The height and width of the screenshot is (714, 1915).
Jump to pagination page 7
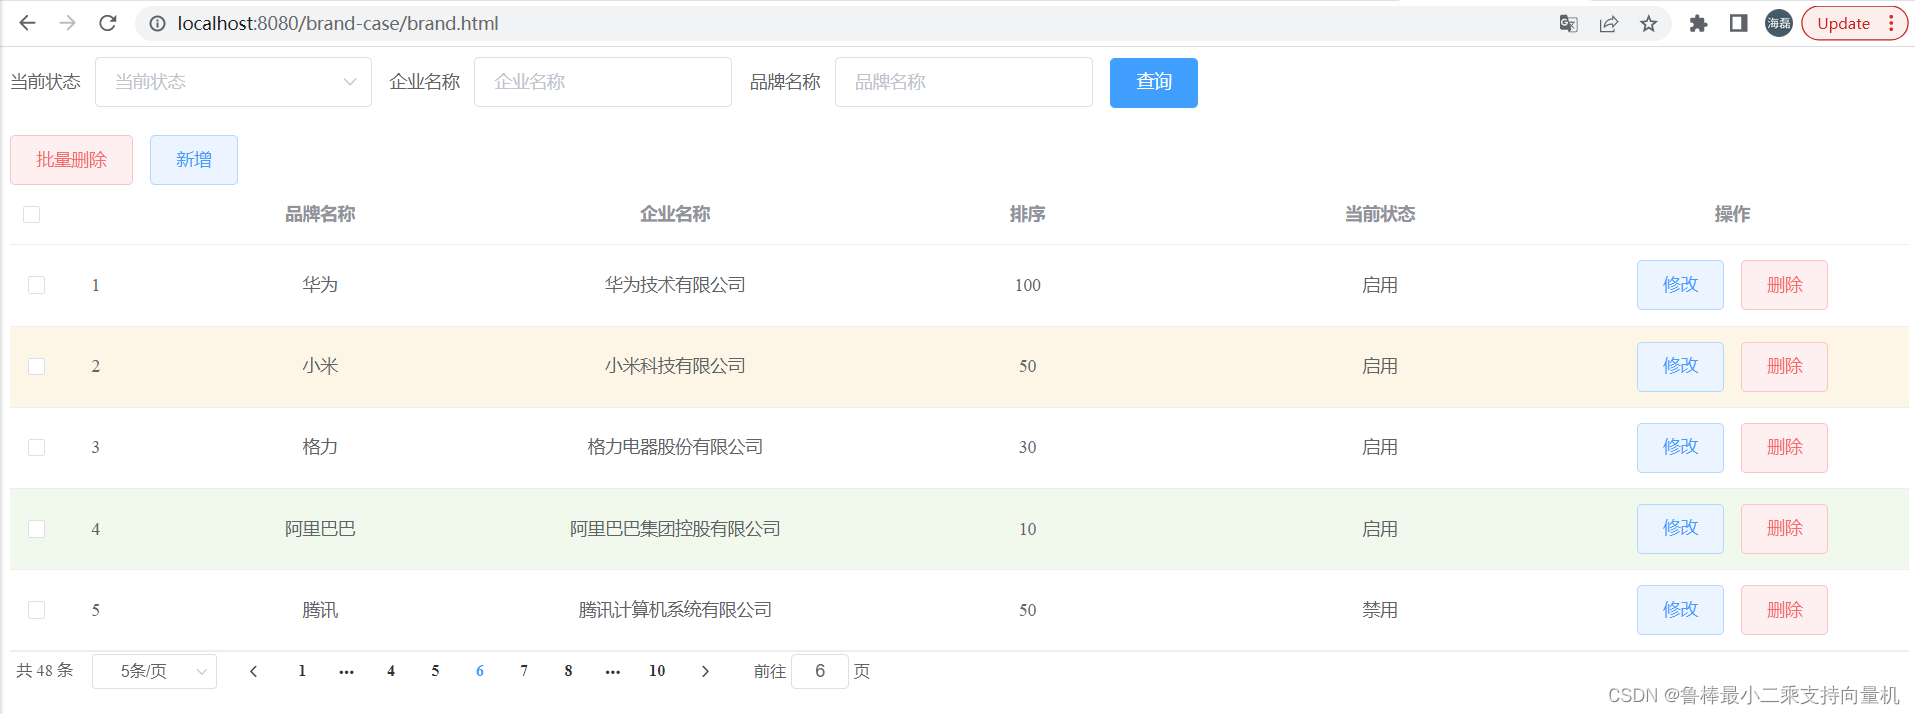pyautogui.click(x=524, y=671)
